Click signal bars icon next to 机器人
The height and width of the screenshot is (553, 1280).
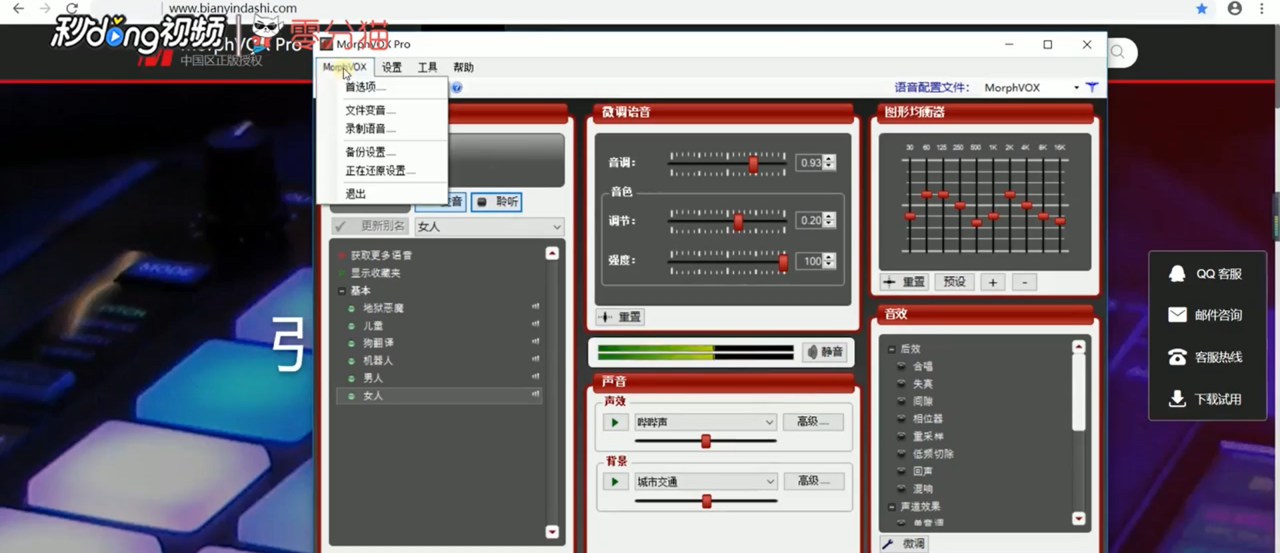click(x=535, y=360)
